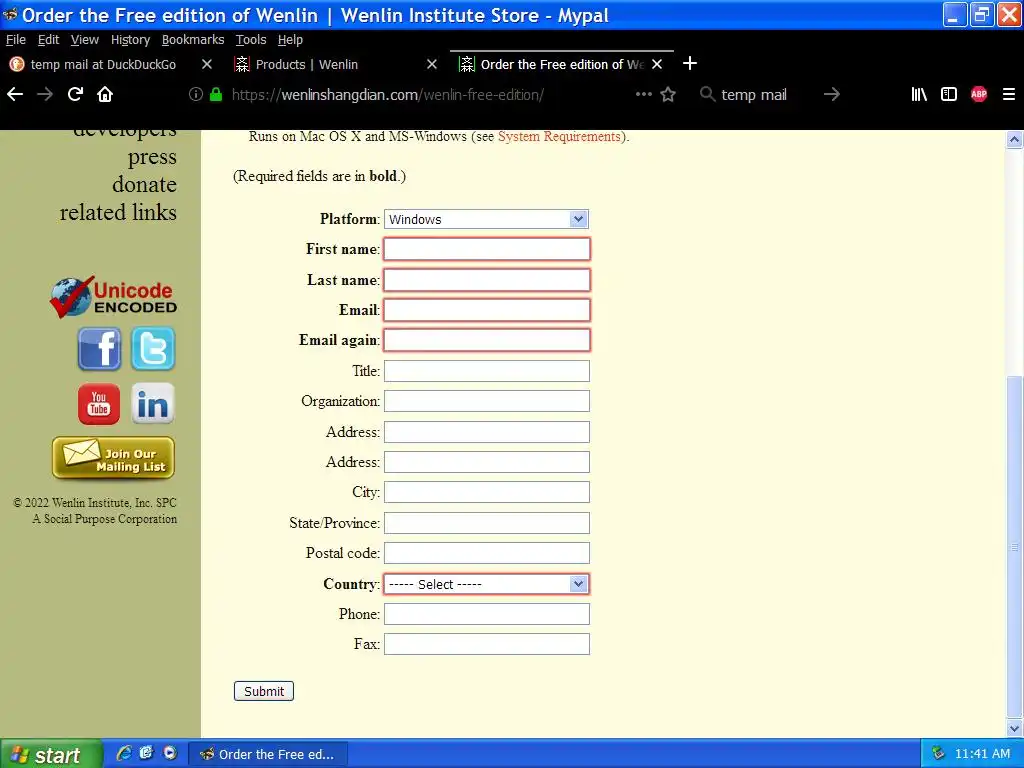The image size is (1024, 768).
Task: Click the Phone input field
Action: click(x=487, y=614)
